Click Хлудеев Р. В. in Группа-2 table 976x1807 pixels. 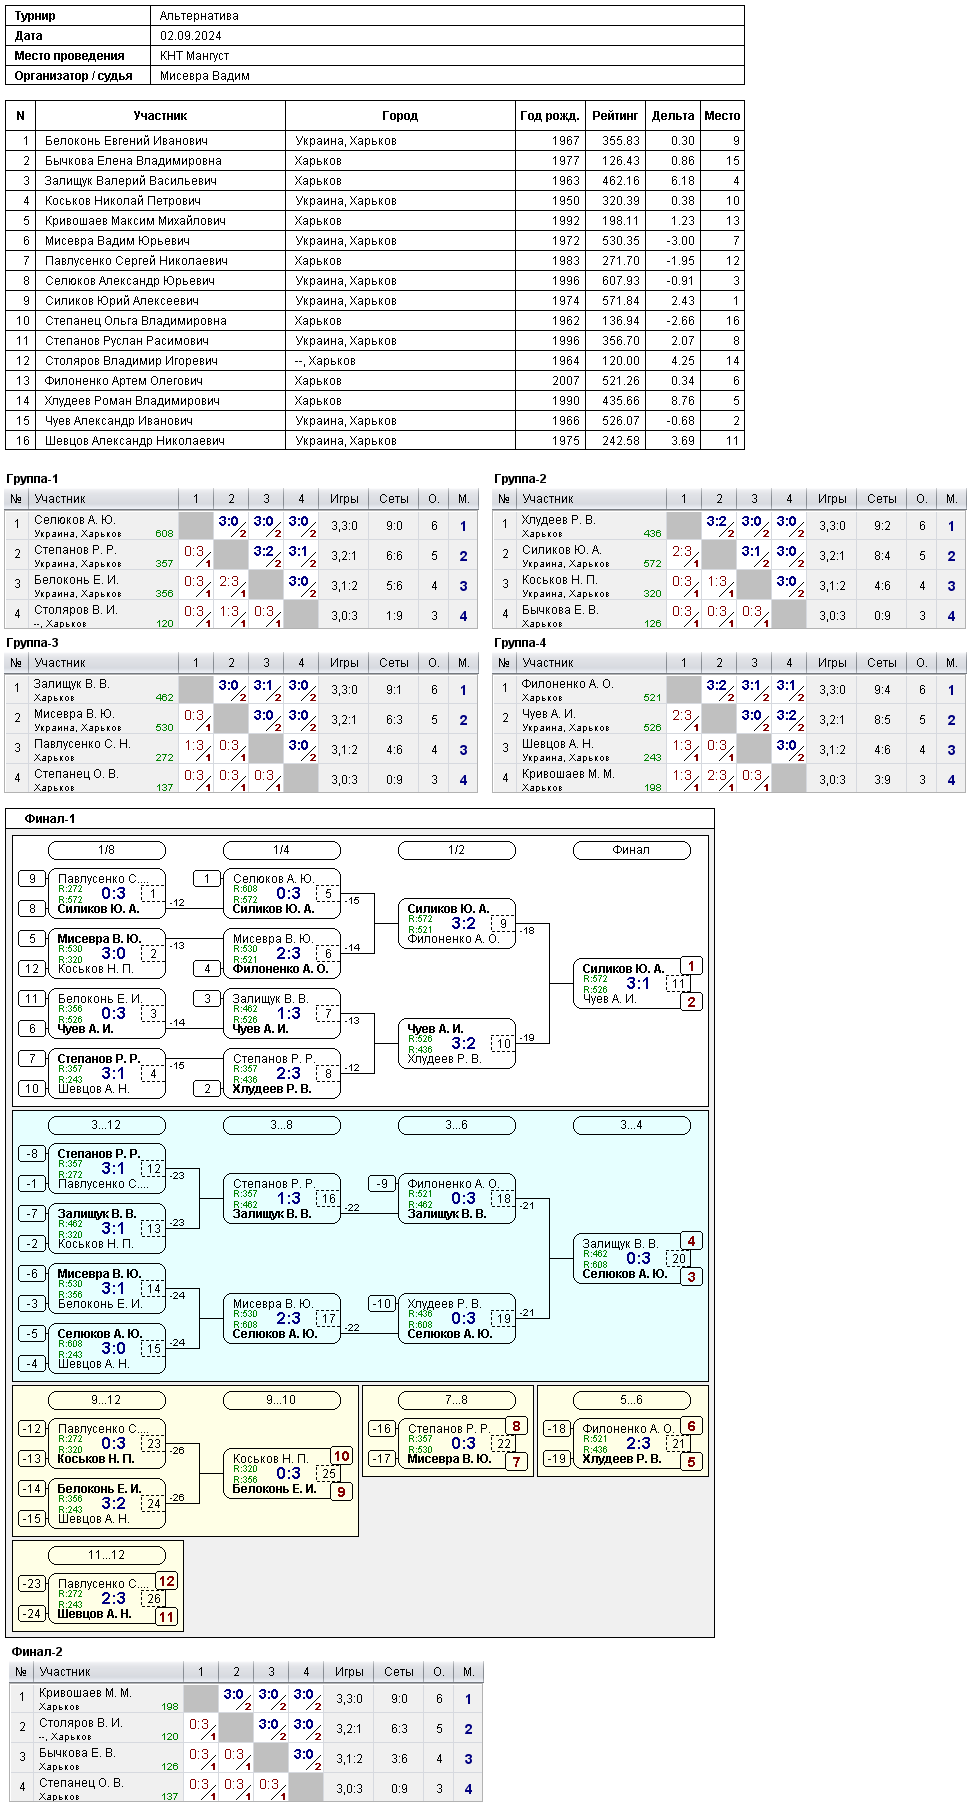[x=558, y=520]
